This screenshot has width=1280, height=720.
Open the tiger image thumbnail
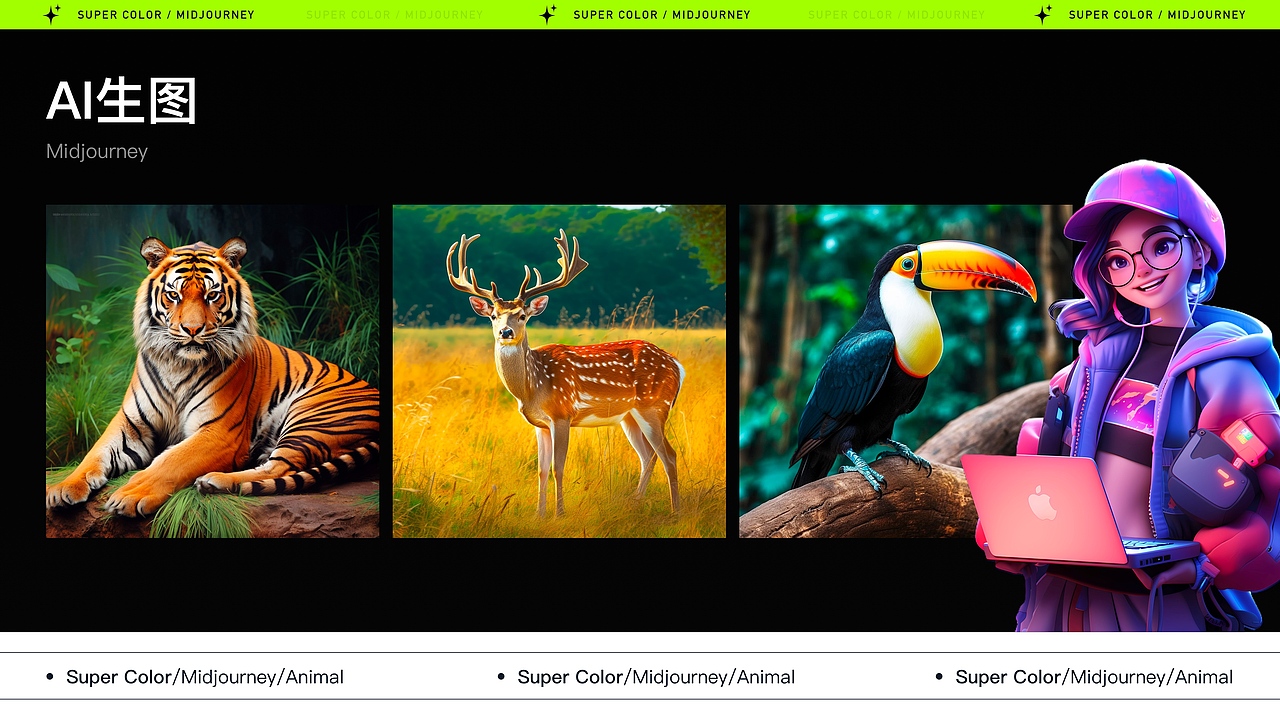pyautogui.click(x=212, y=371)
